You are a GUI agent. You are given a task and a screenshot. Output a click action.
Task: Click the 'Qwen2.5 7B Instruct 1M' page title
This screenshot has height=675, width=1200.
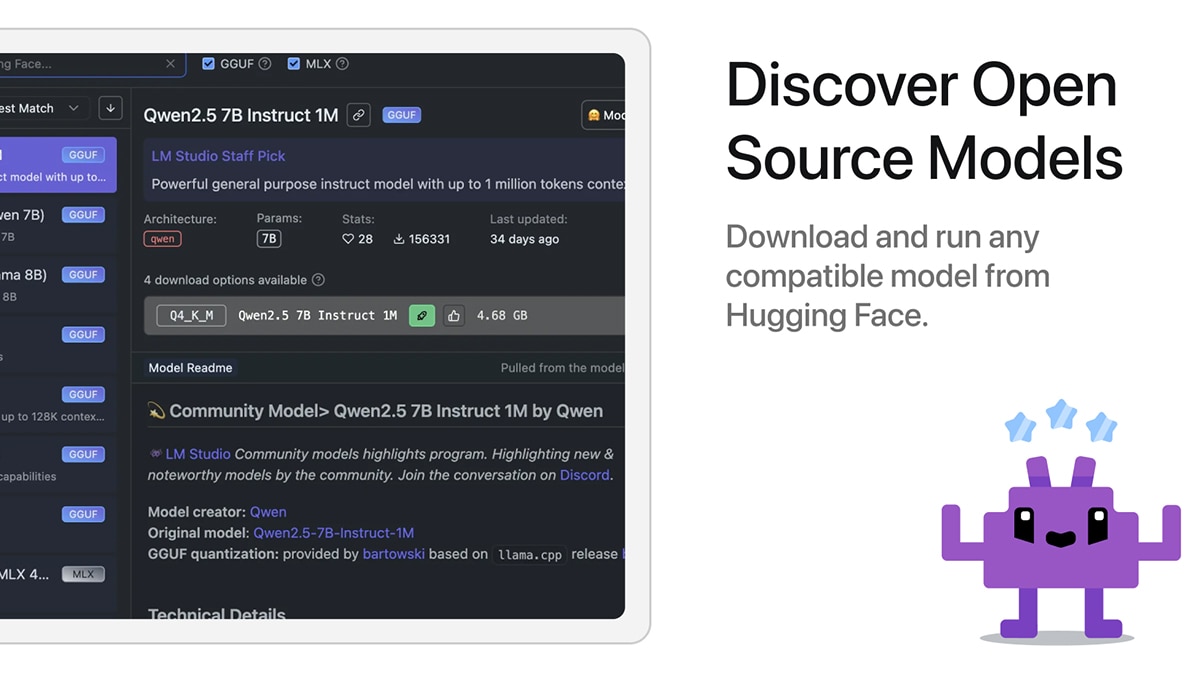point(241,115)
